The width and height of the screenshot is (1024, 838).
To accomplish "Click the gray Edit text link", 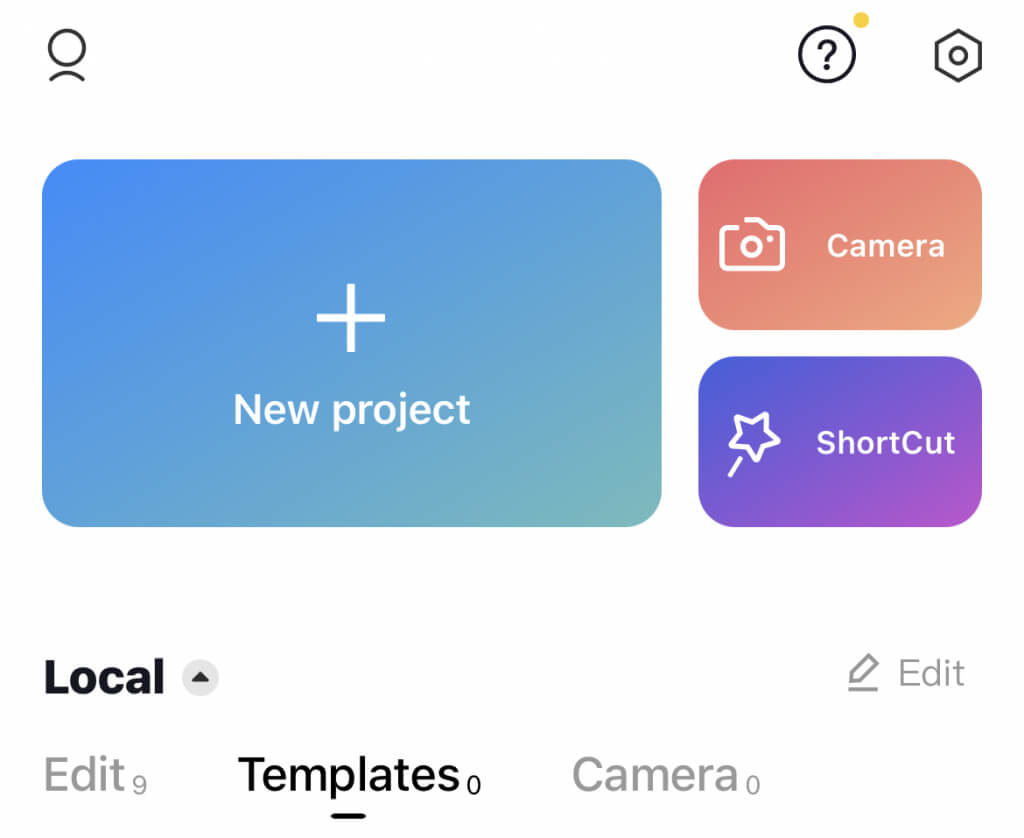I will [x=931, y=674].
